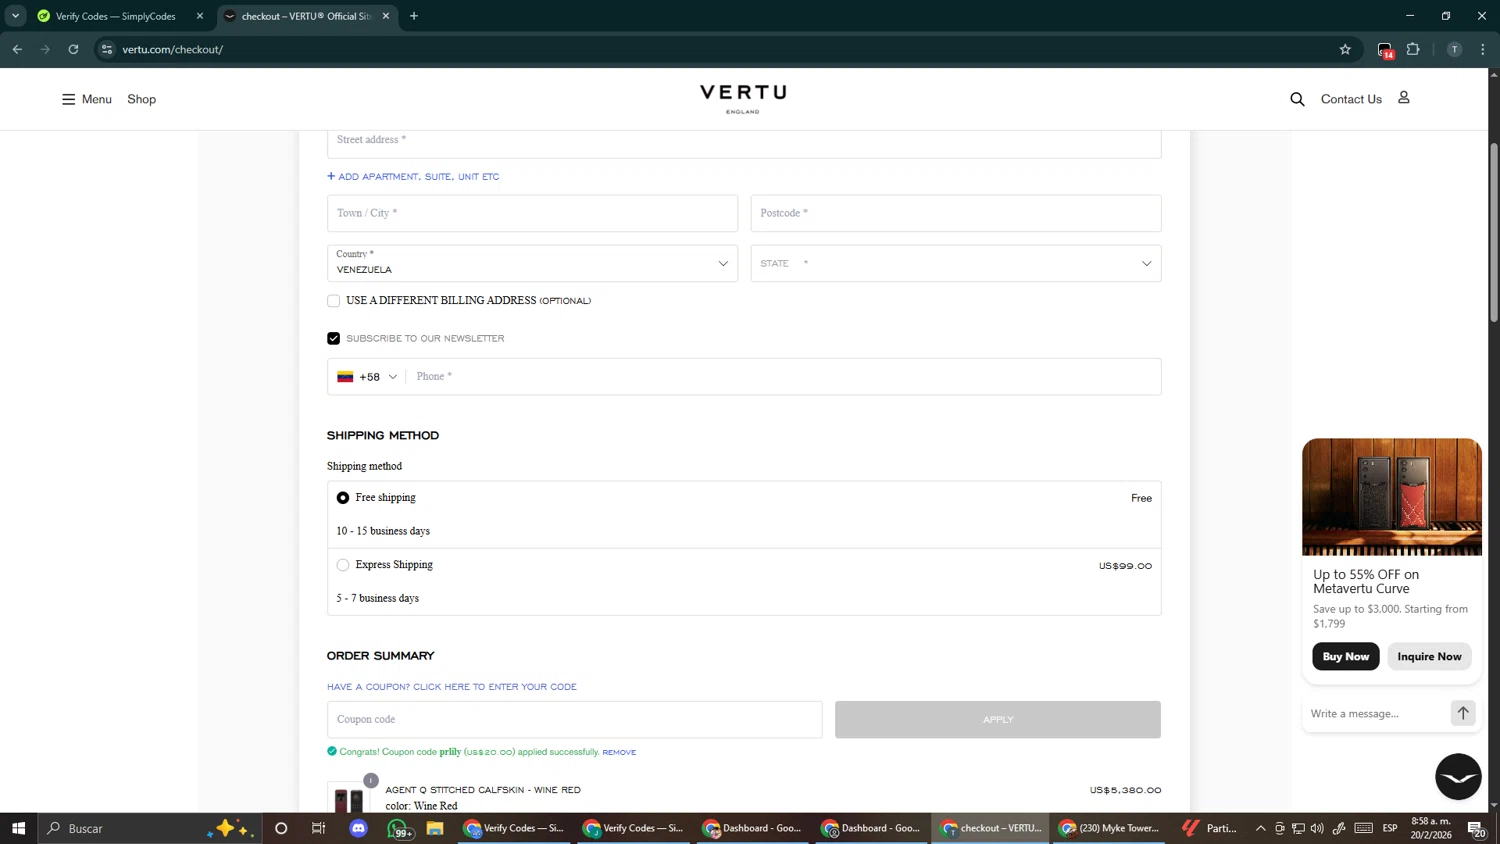Click the Cortana circle icon
Image resolution: width=1500 pixels, height=844 pixels.
[x=281, y=828]
